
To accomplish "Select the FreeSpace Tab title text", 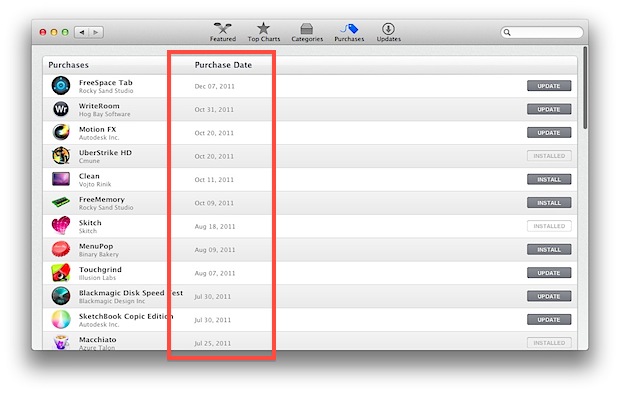I will coord(106,82).
